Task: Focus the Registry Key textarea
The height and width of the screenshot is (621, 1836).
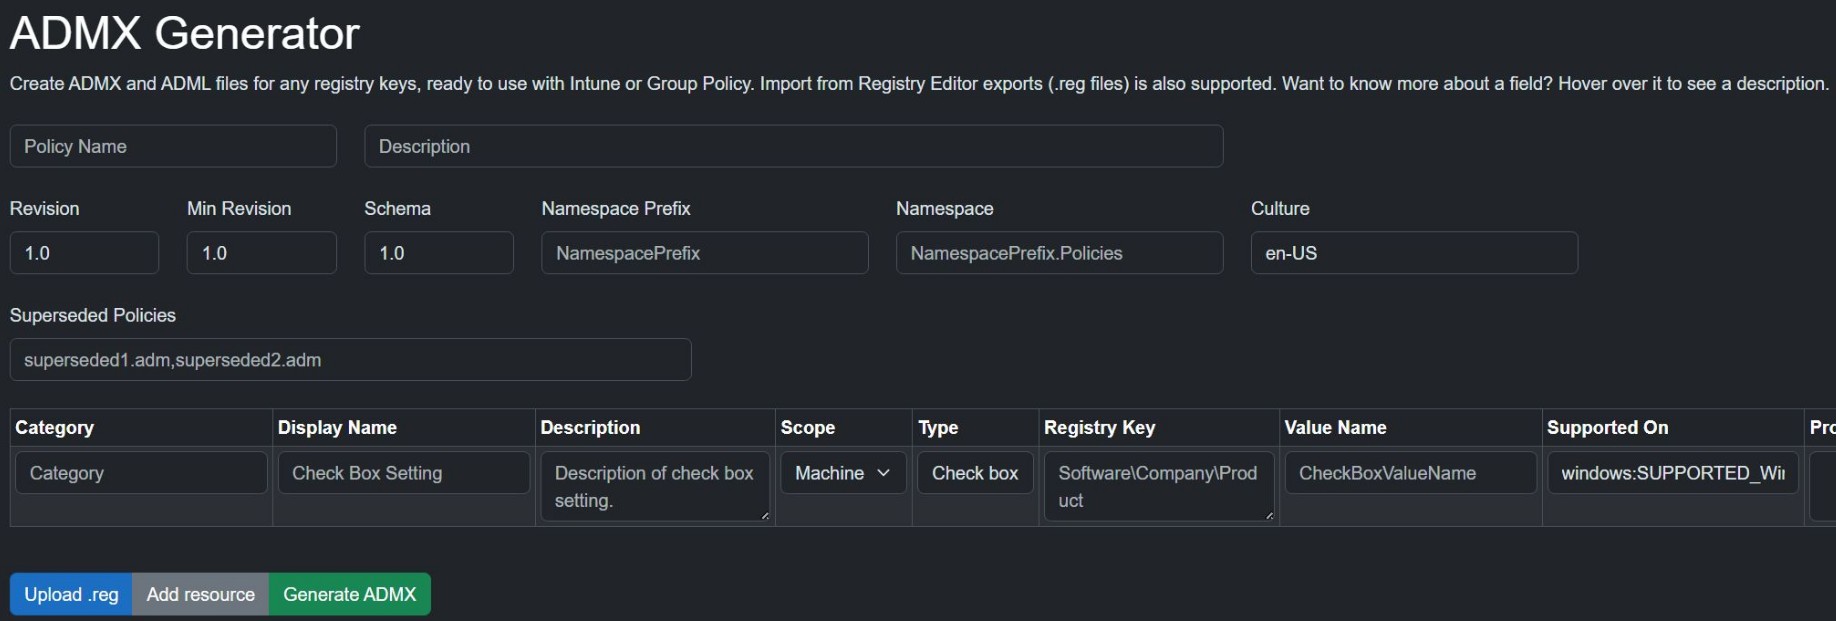Action: [1158, 486]
